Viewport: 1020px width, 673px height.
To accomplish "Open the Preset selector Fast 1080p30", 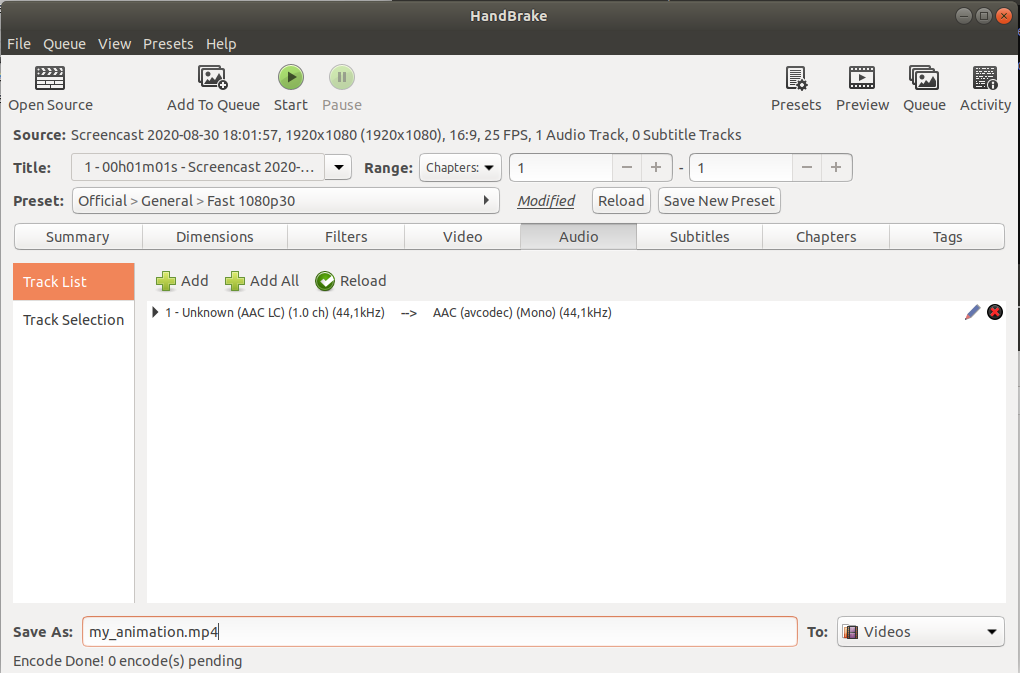I will (x=286, y=201).
